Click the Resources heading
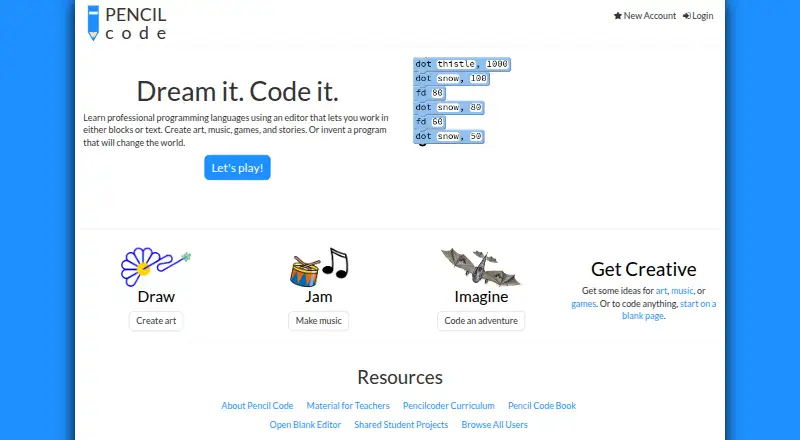 (x=400, y=377)
